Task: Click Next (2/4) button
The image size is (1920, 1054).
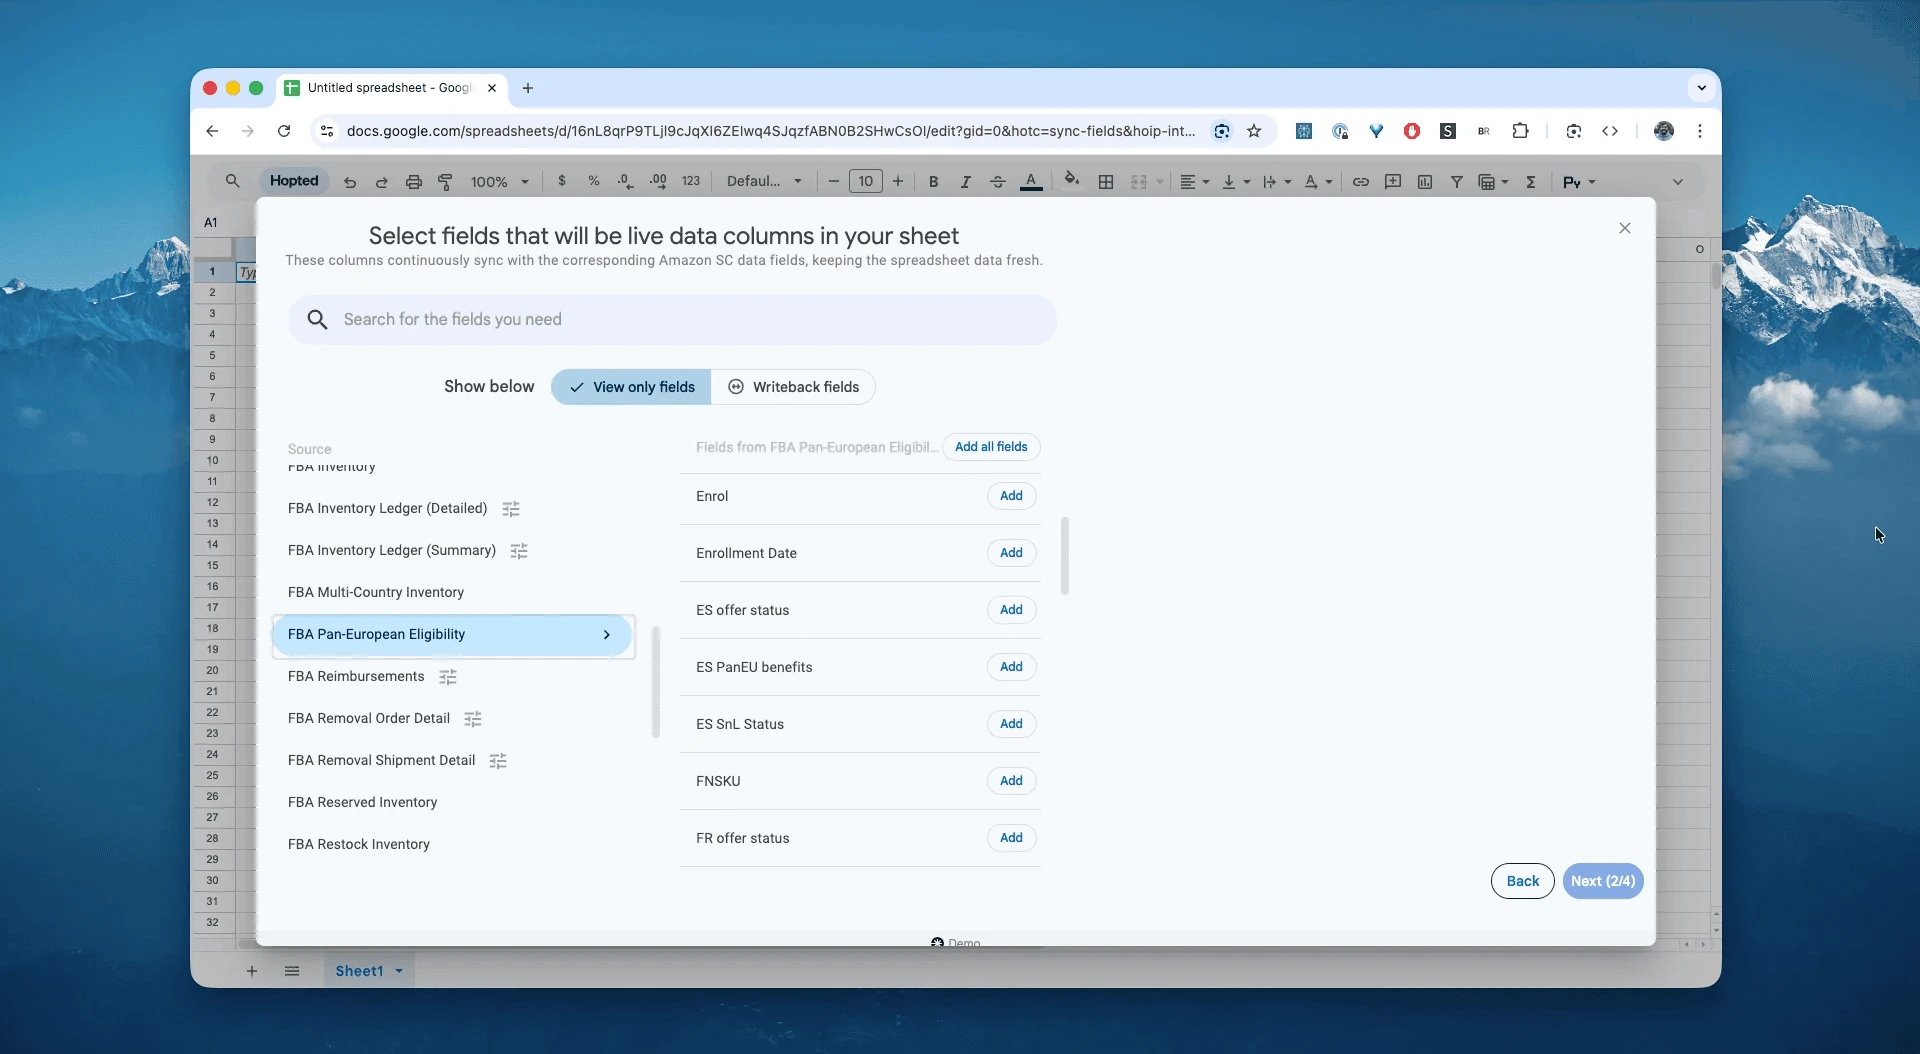Action: [x=1603, y=881]
